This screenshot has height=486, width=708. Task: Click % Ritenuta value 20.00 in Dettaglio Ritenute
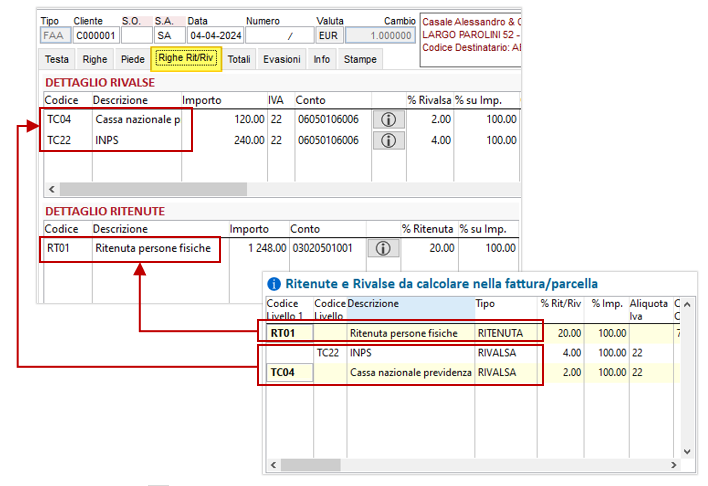442,248
